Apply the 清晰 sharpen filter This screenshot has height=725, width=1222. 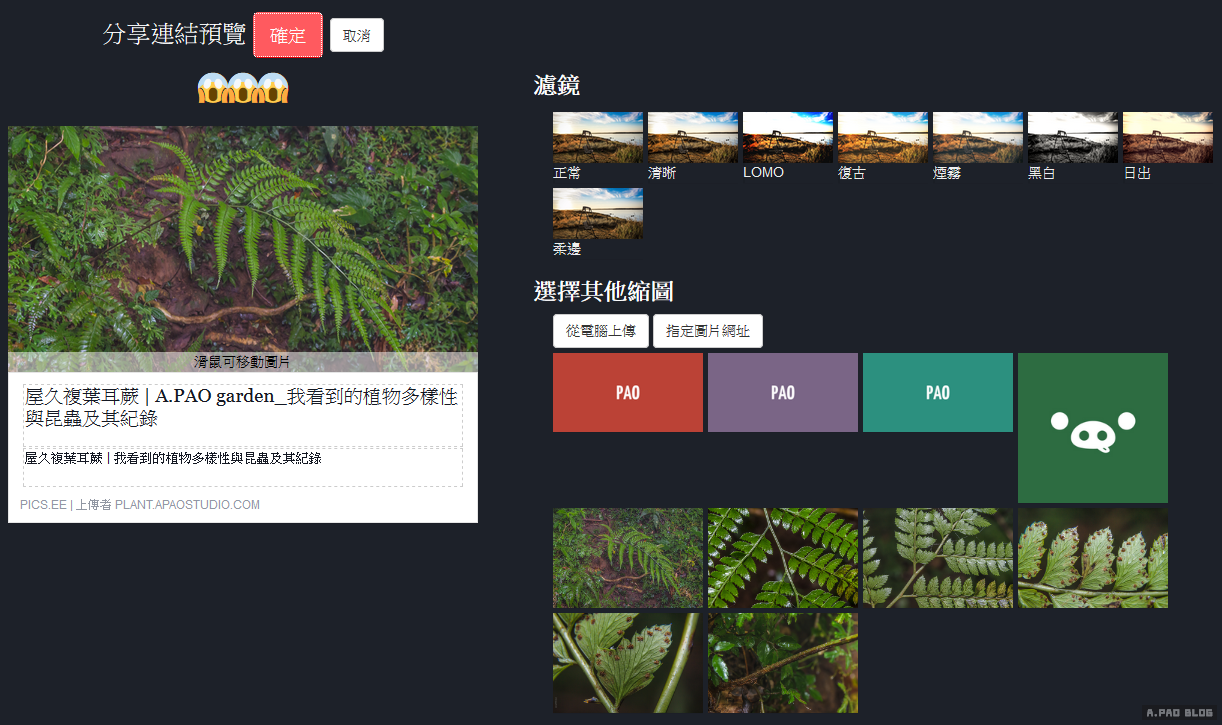pyautogui.click(x=692, y=137)
